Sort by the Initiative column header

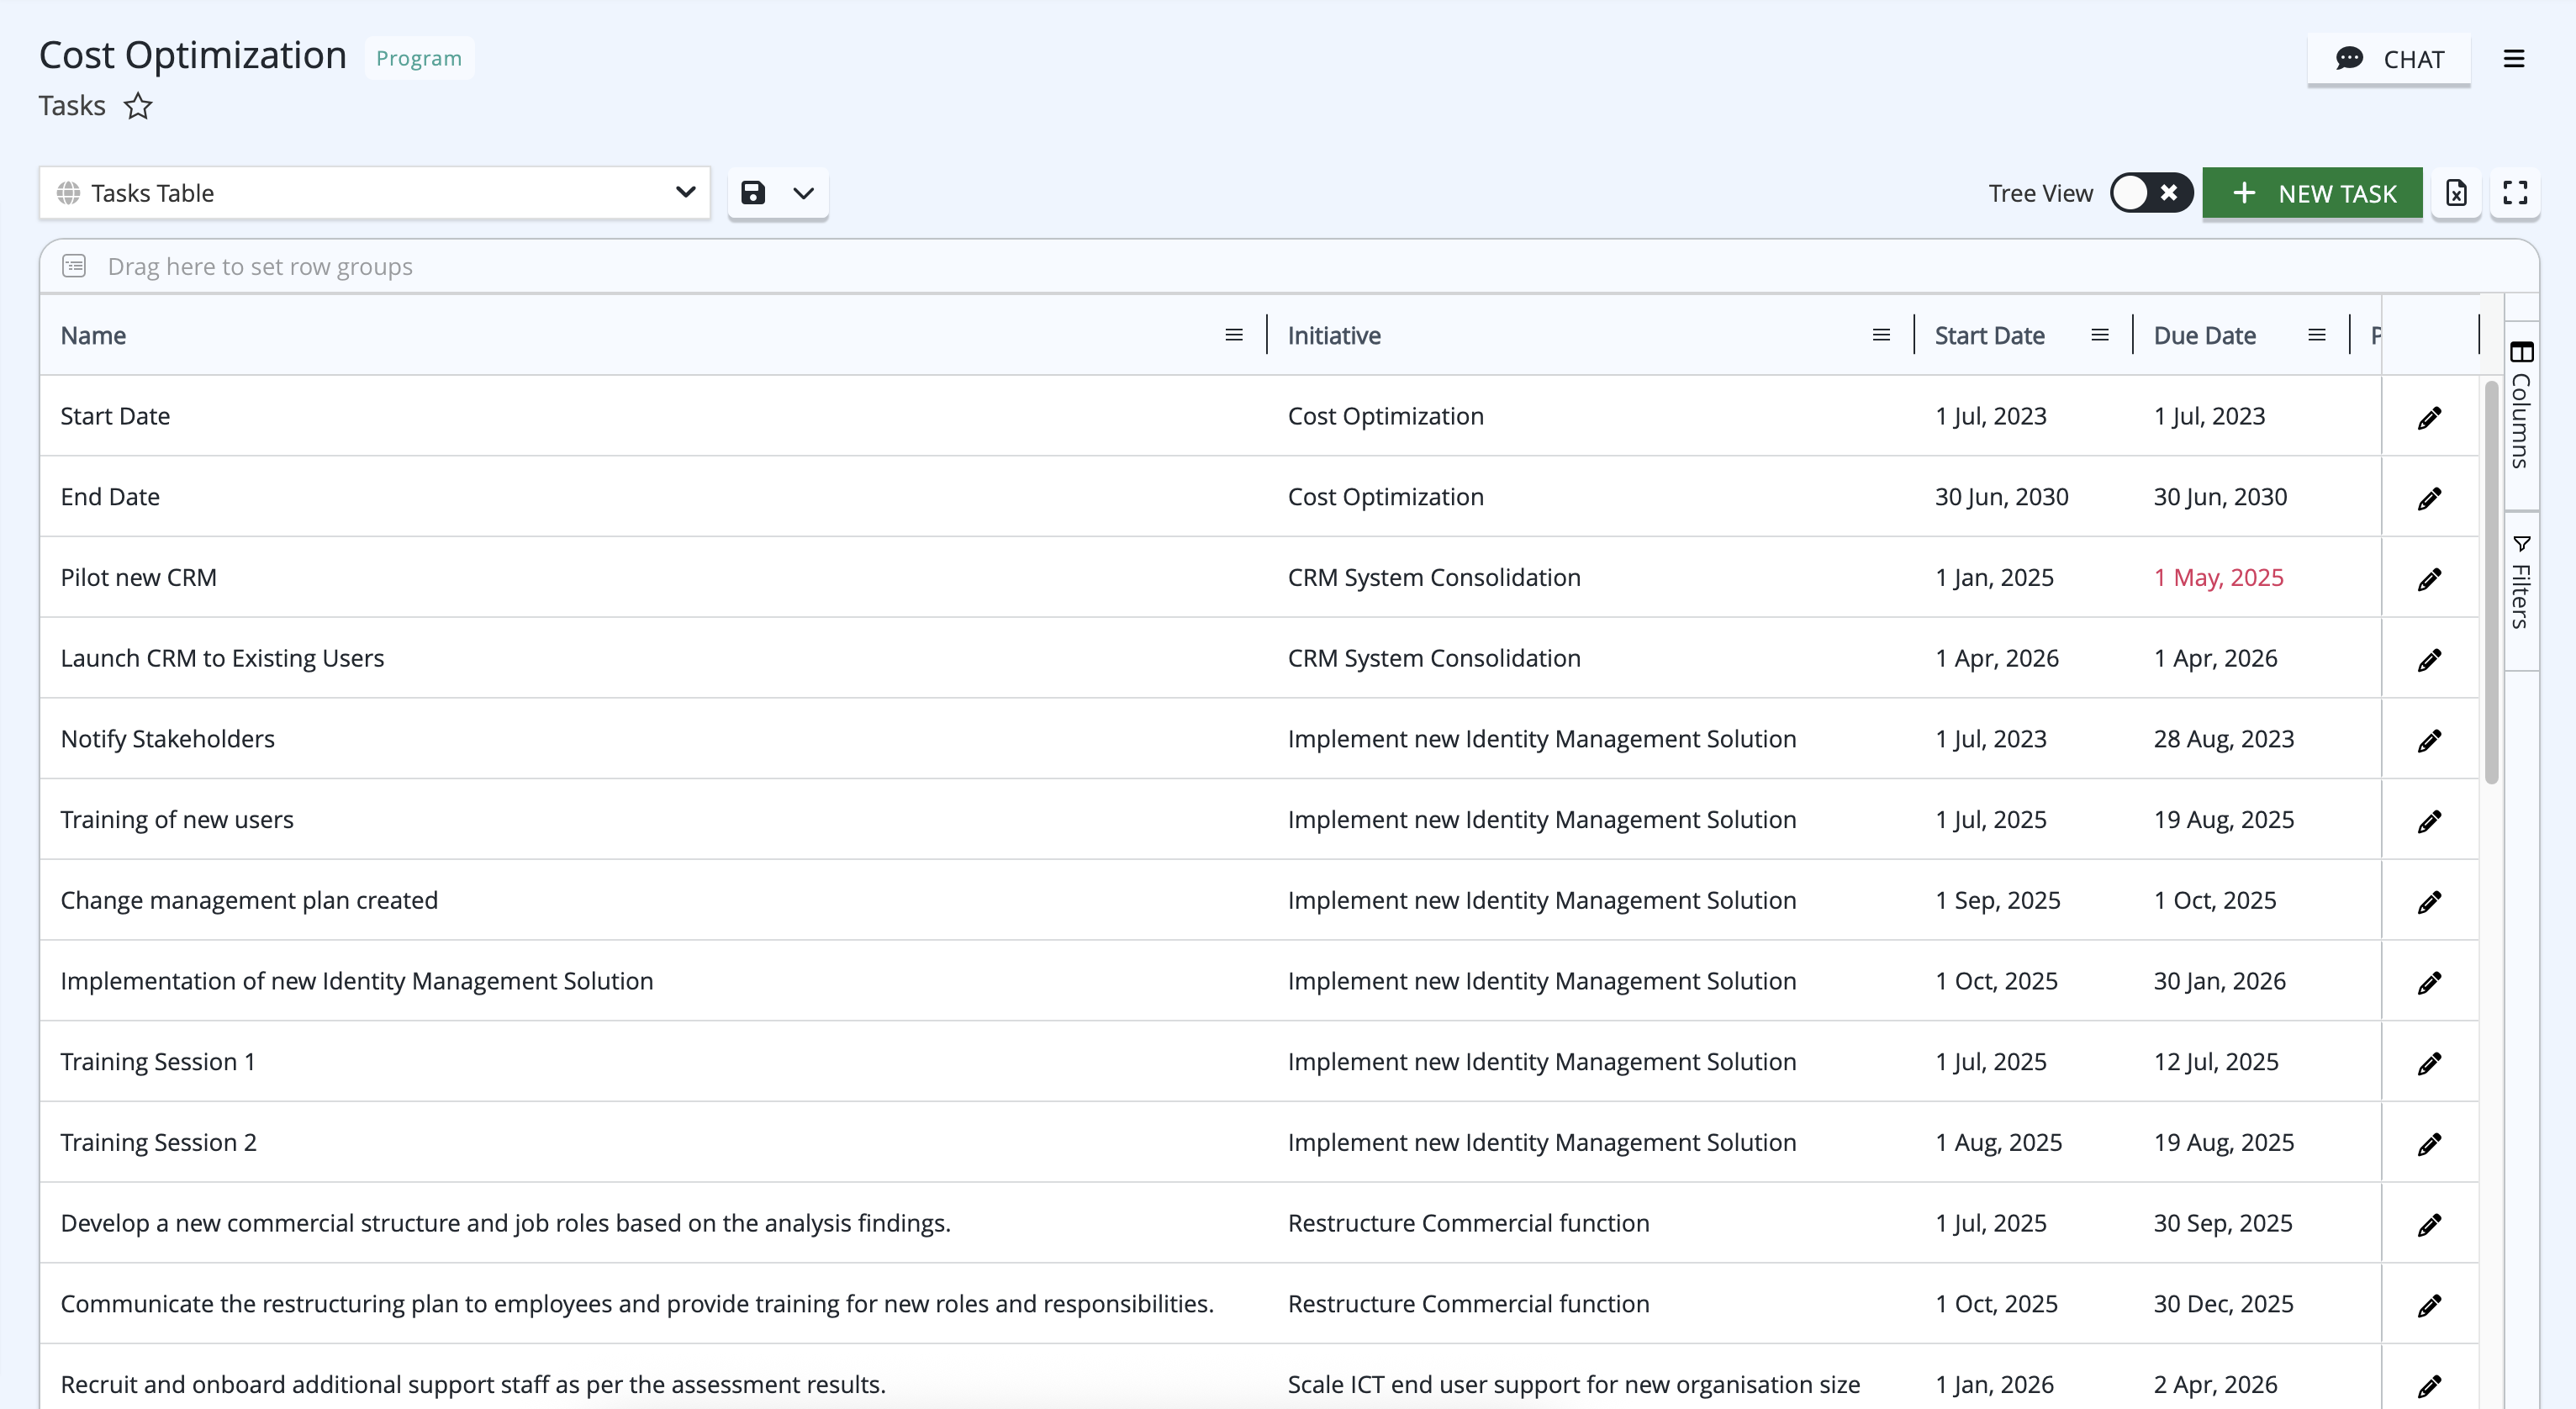pos(1334,335)
